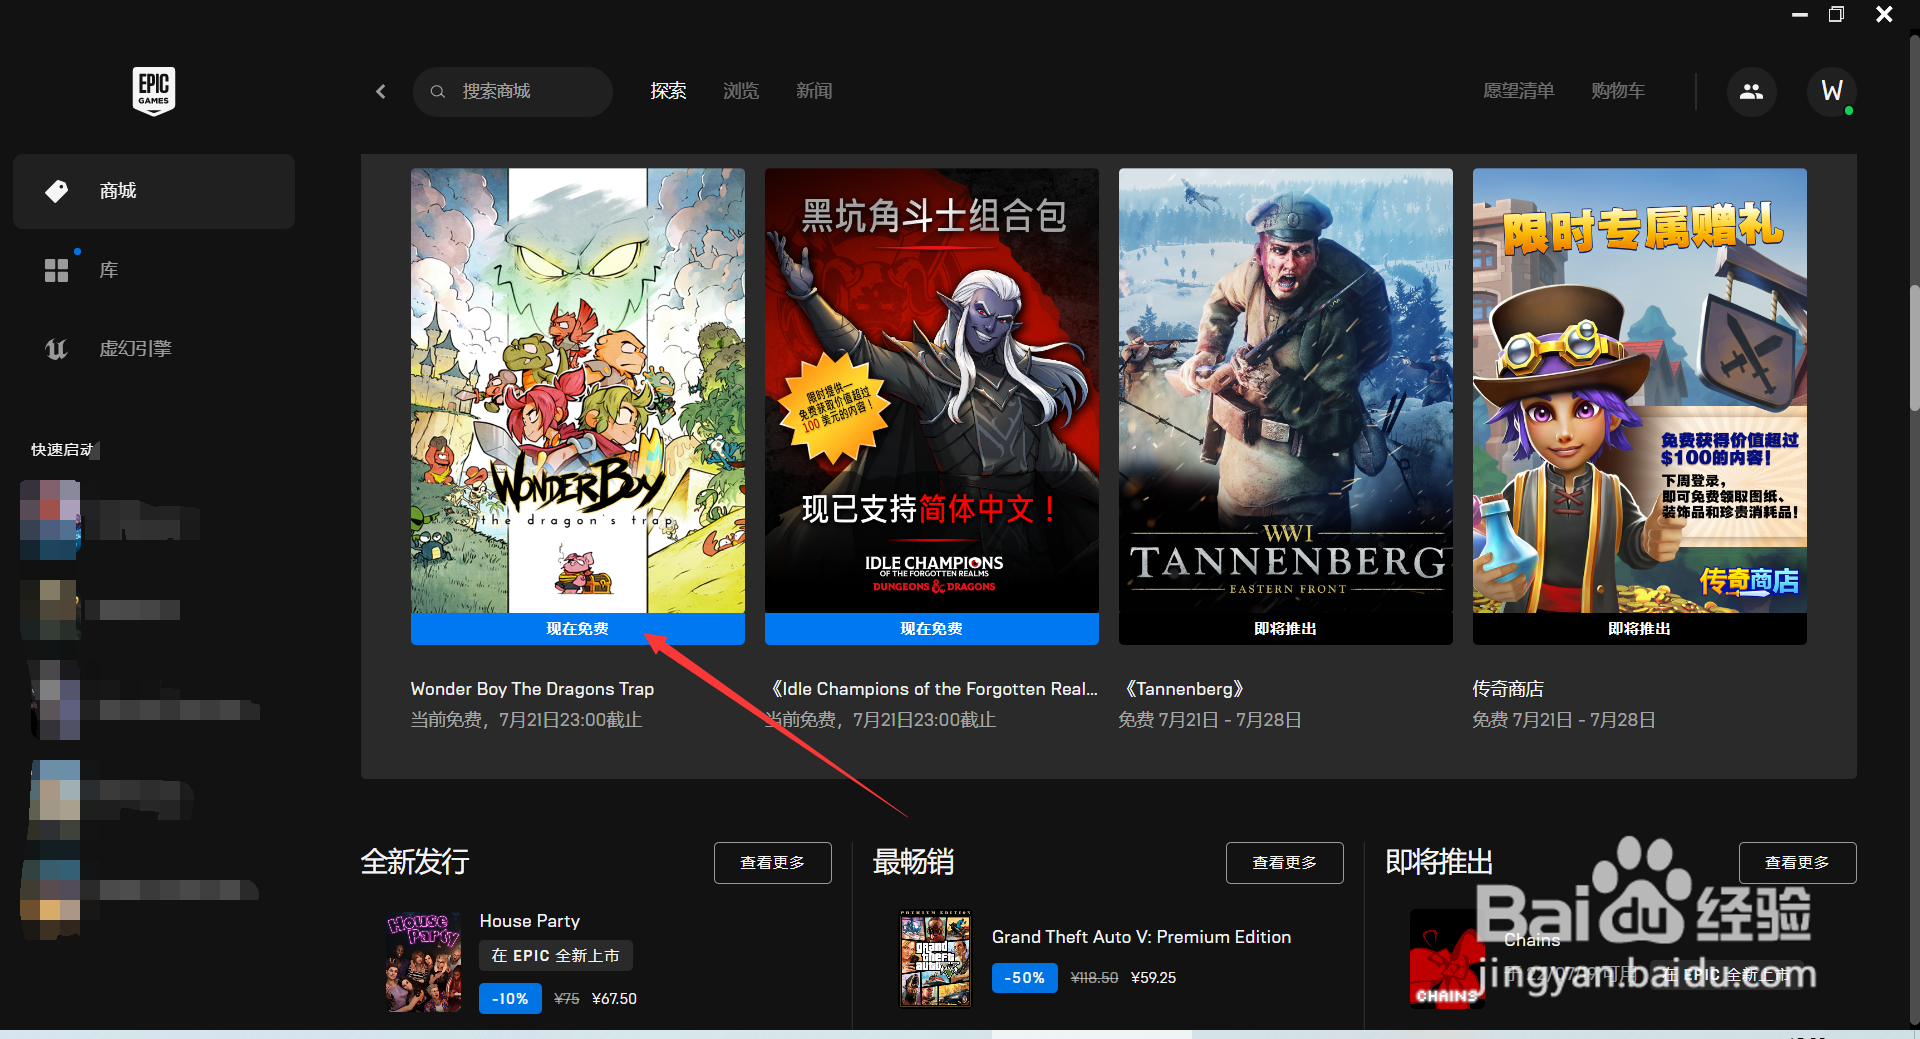Restore down the launcher window
Viewport: 1920px width, 1039px height.
1836,15
